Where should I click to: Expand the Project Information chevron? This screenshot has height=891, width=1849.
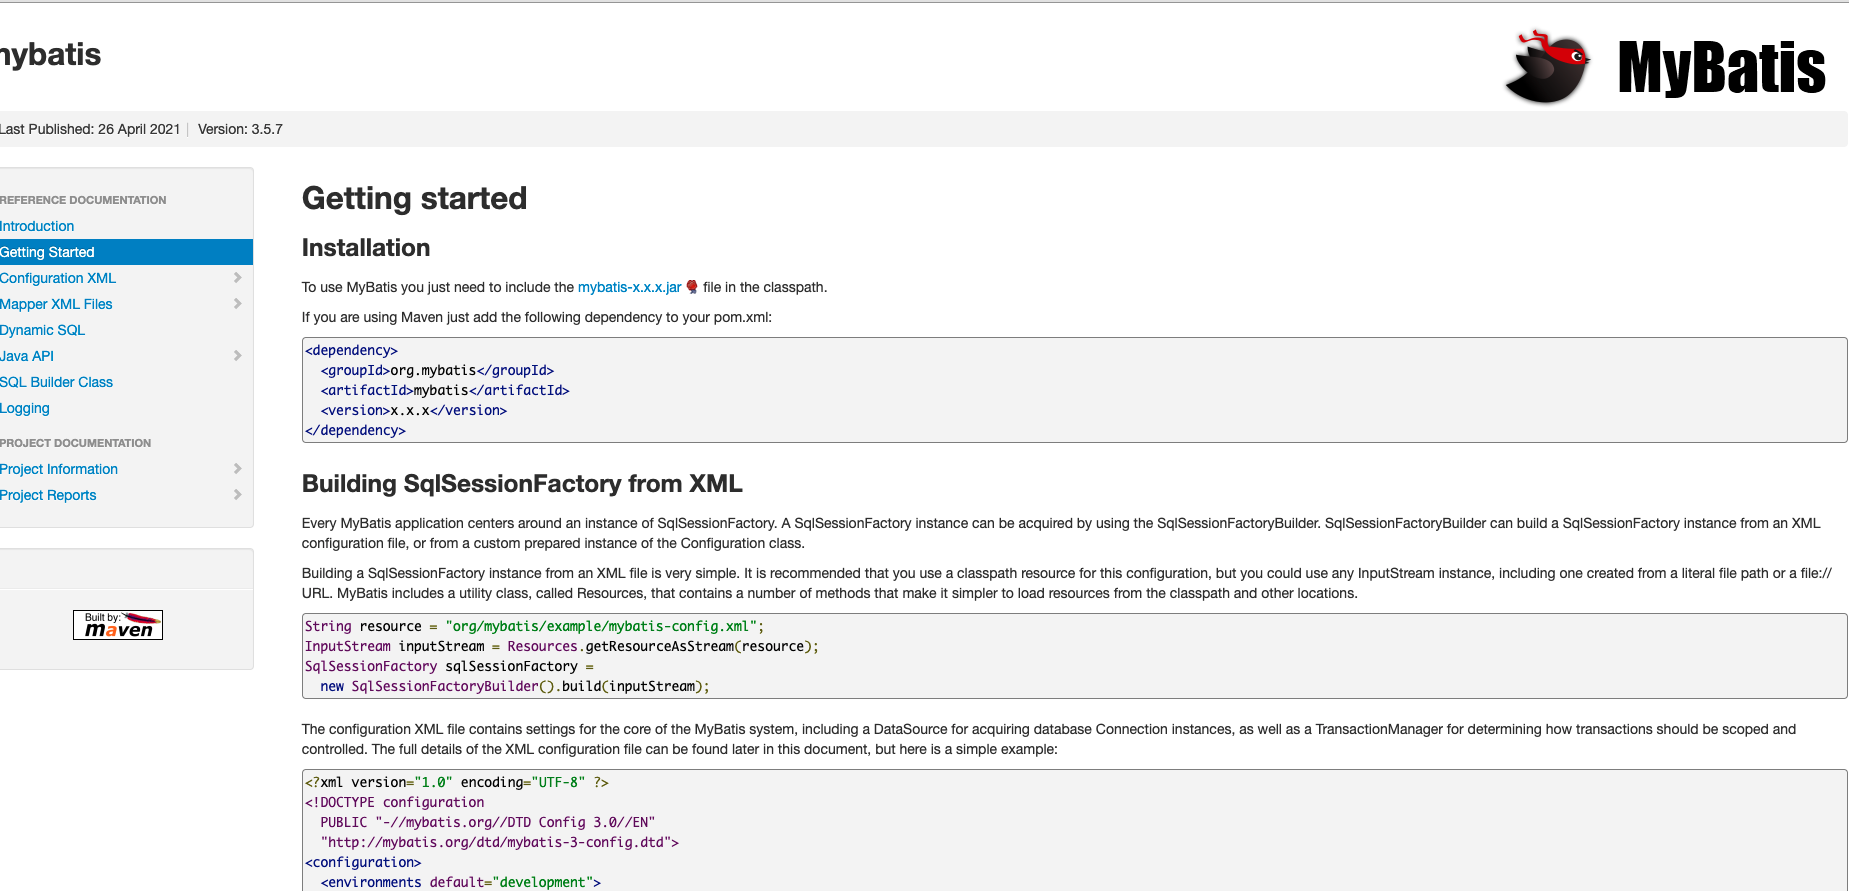pos(238,469)
